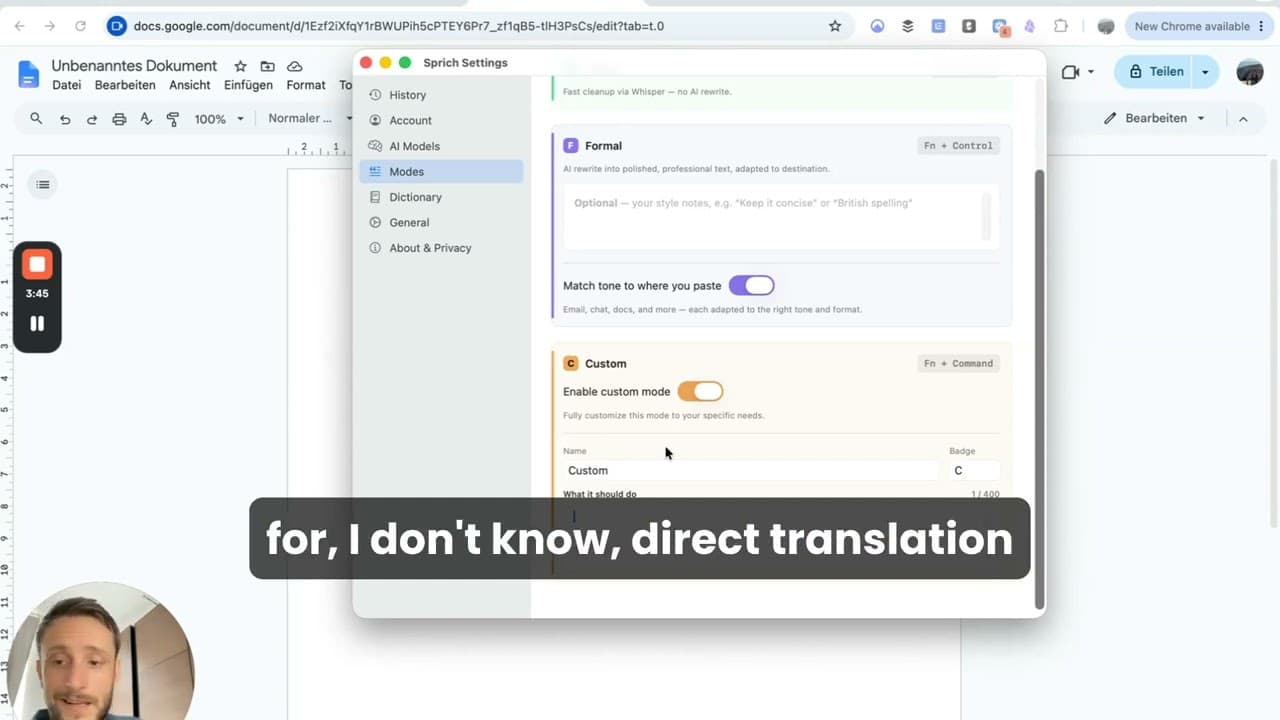Run spelling and grammar check
Screen dimensions: 1280x720
click(x=146, y=119)
